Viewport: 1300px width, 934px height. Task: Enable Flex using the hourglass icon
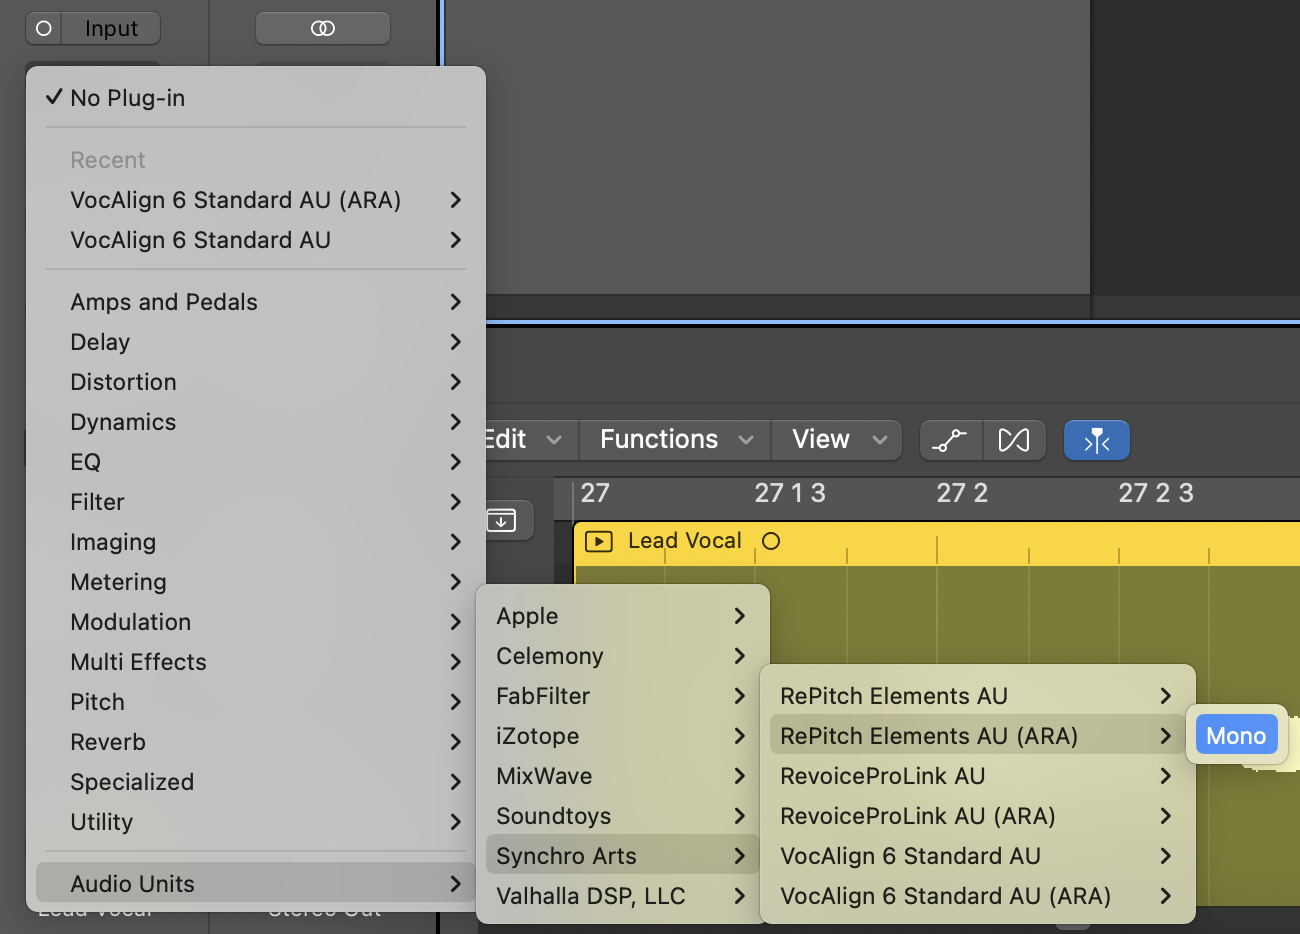click(x=1014, y=440)
